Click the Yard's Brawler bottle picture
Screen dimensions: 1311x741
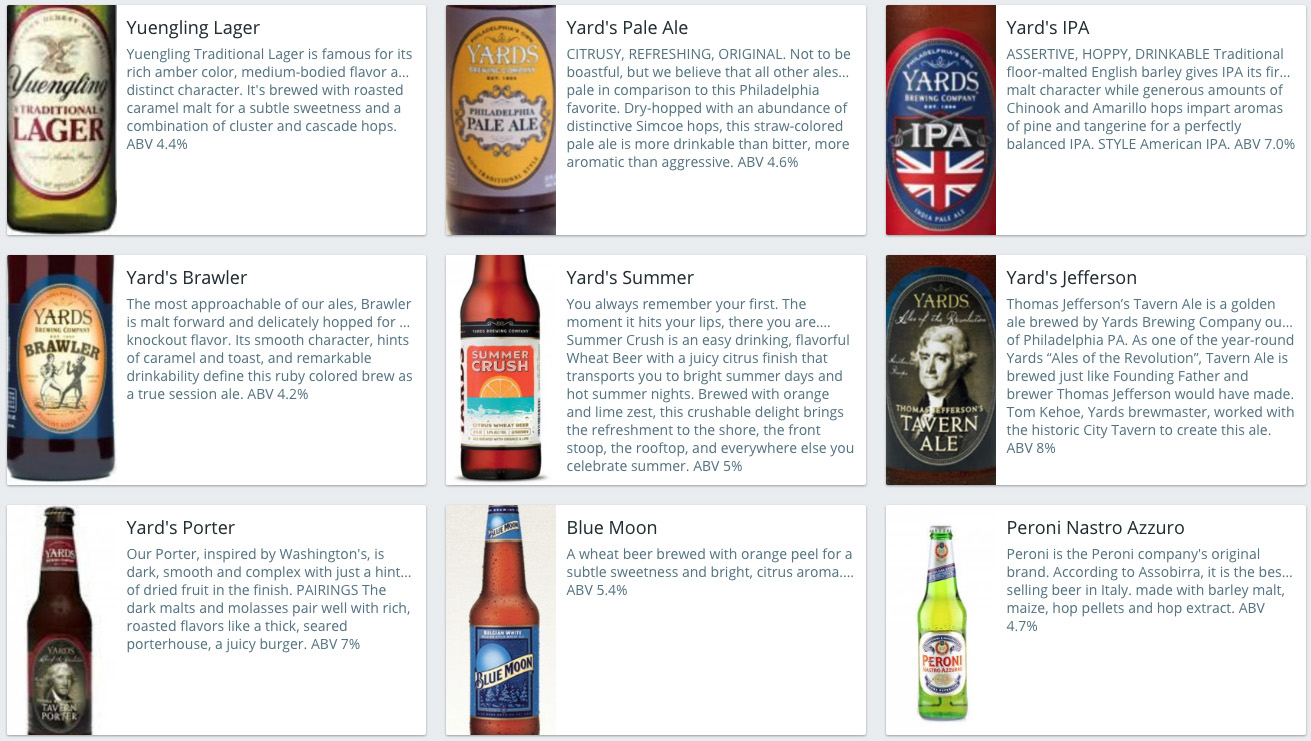click(x=62, y=368)
